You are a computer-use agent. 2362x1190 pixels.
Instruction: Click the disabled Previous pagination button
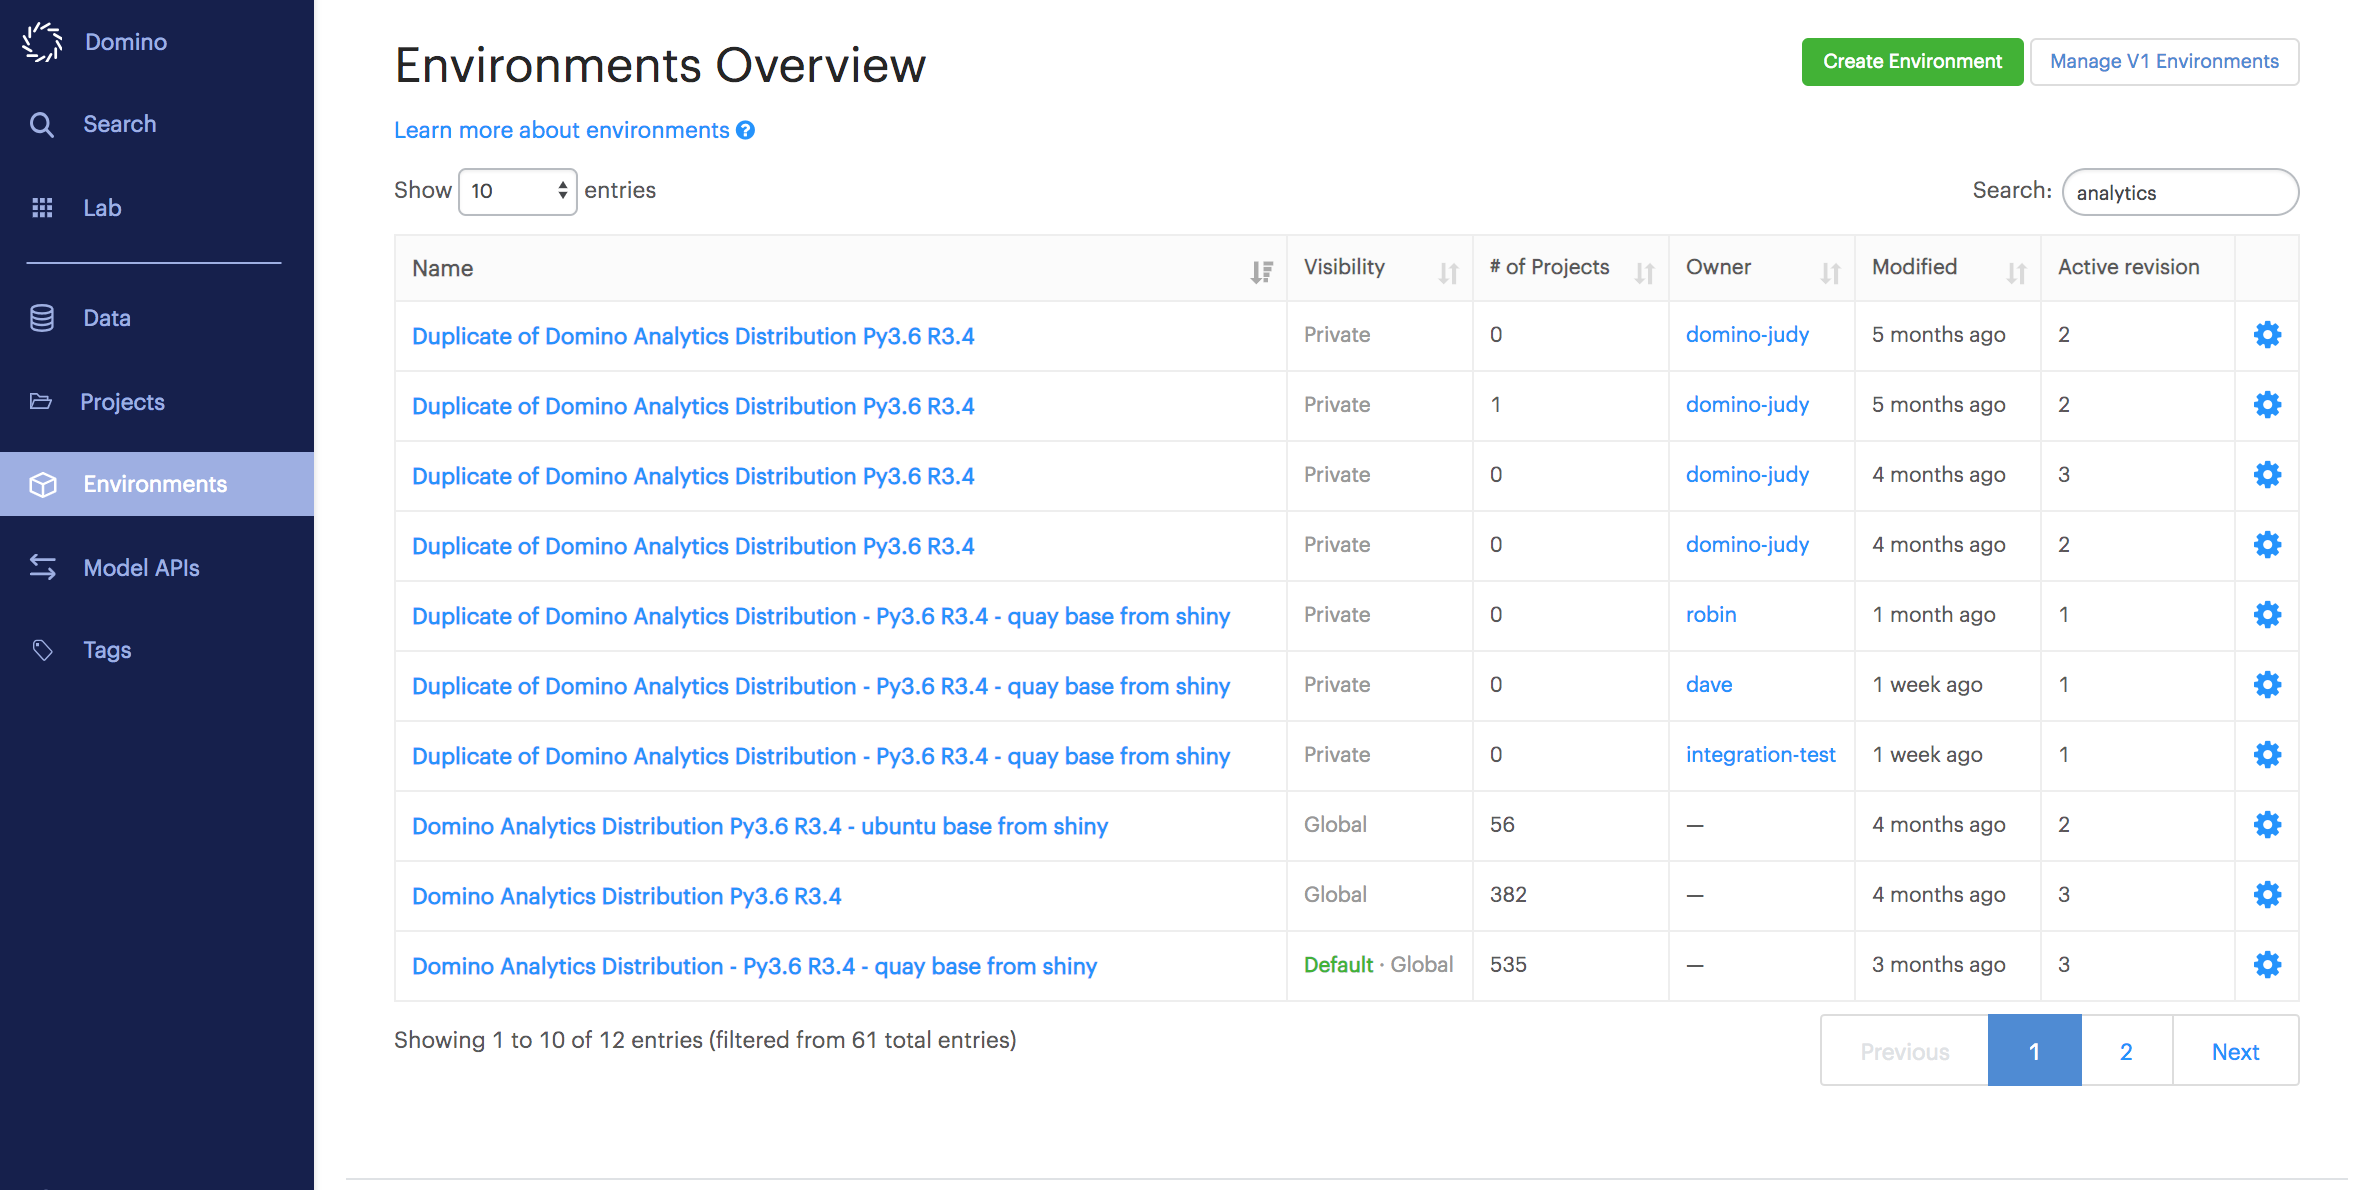1904,1051
